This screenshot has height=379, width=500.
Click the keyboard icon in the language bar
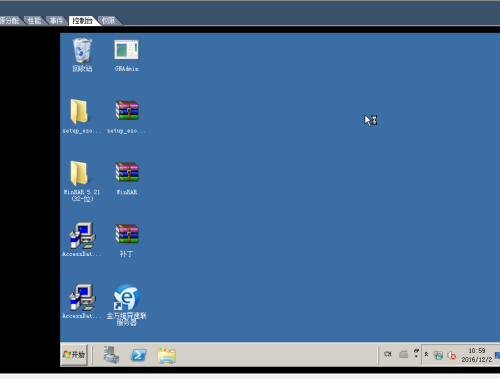[404, 354]
